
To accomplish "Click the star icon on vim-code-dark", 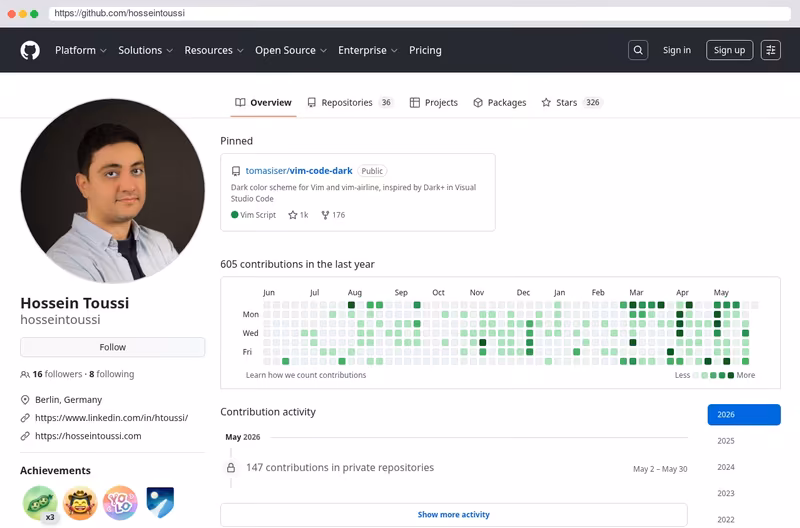I will [x=292, y=215].
